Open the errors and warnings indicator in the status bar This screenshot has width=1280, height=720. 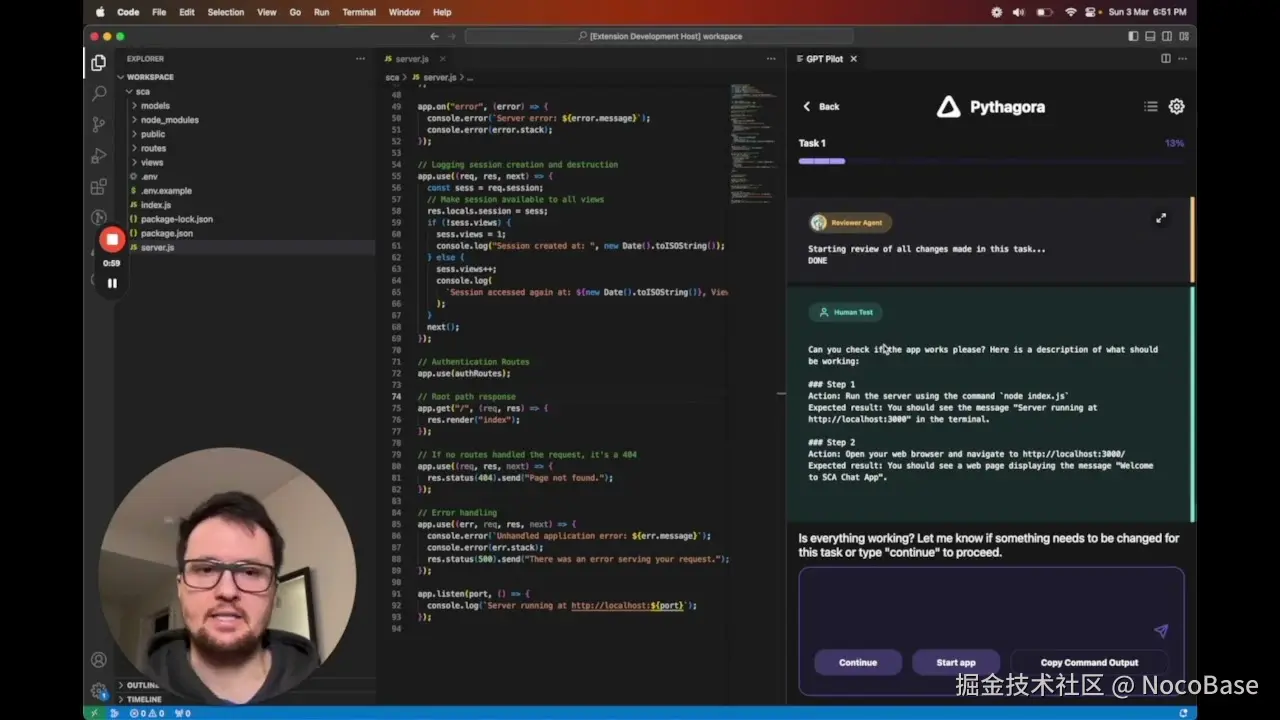pyautogui.click(x=148, y=713)
